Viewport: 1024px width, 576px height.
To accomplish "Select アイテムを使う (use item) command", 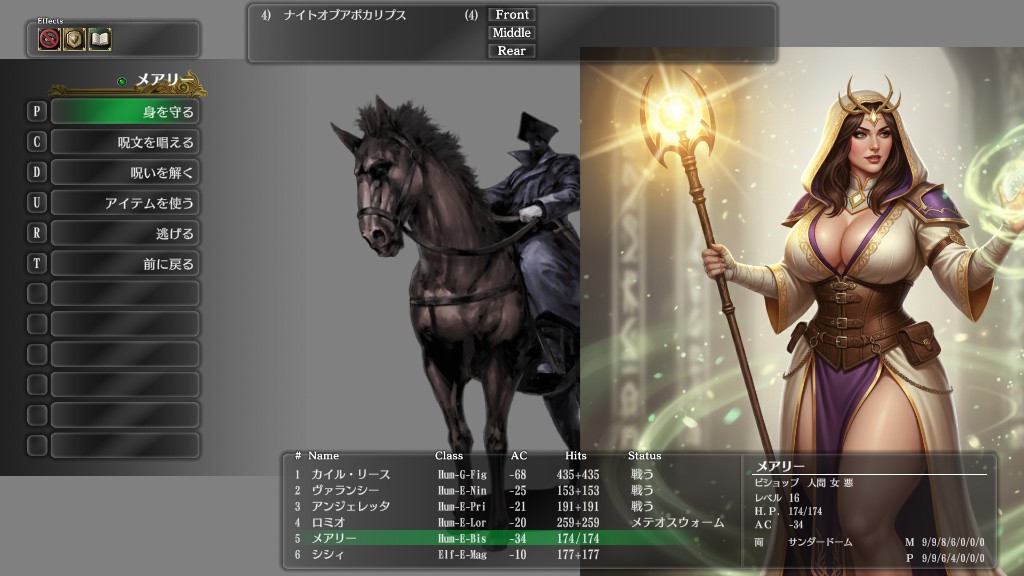I will (x=124, y=203).
